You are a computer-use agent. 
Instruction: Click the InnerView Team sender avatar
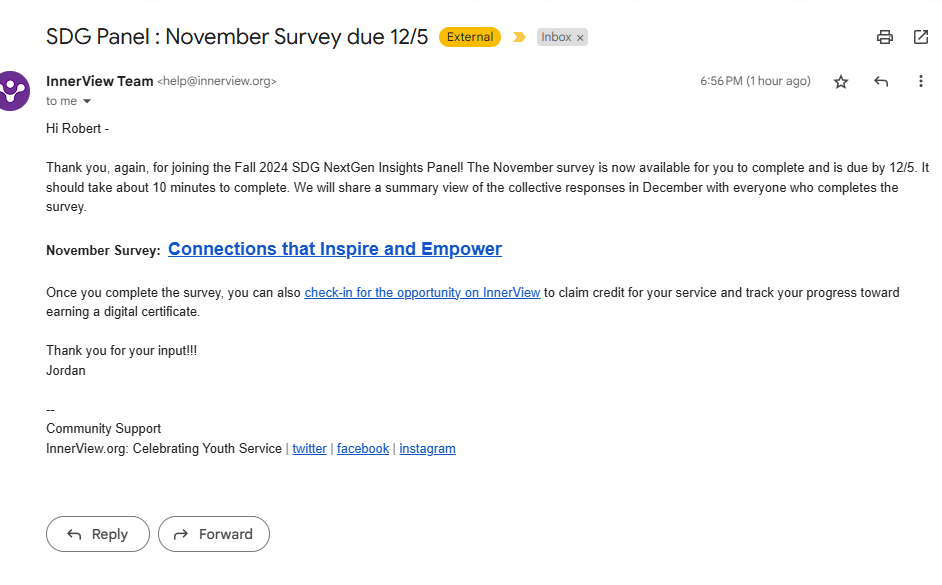(12, 91)
